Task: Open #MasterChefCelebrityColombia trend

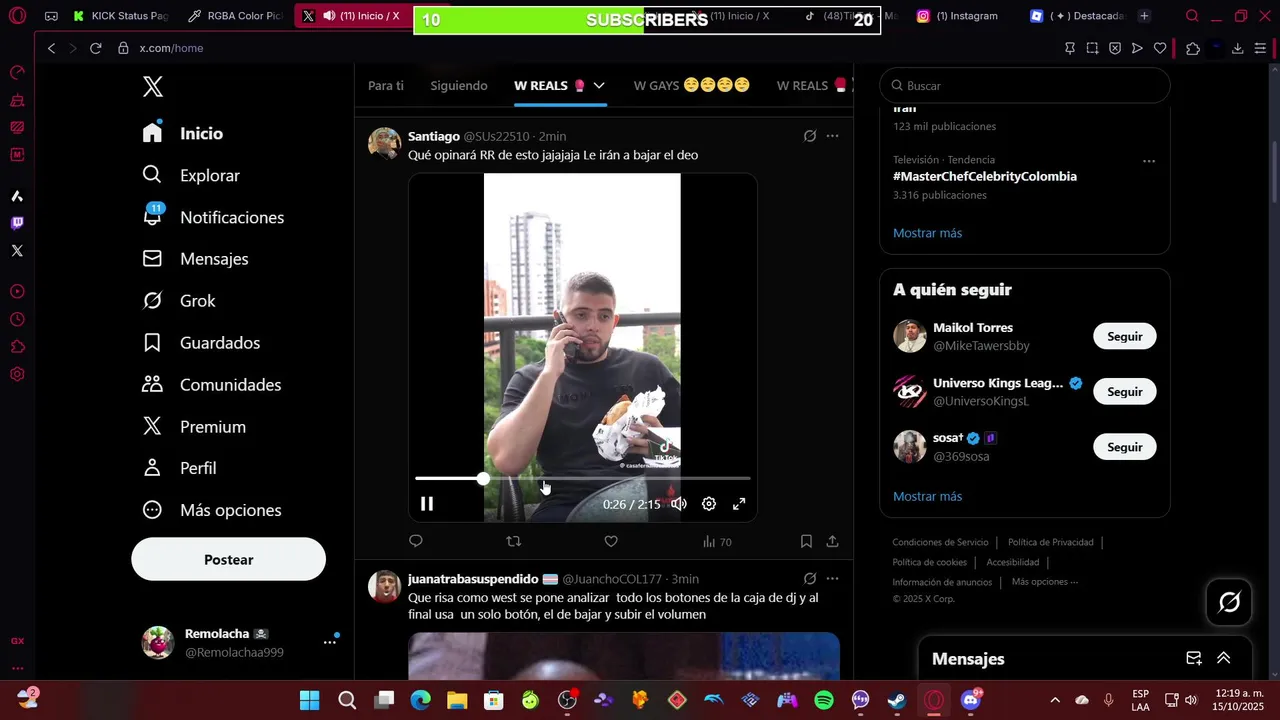Action: [x=985, y=176]
